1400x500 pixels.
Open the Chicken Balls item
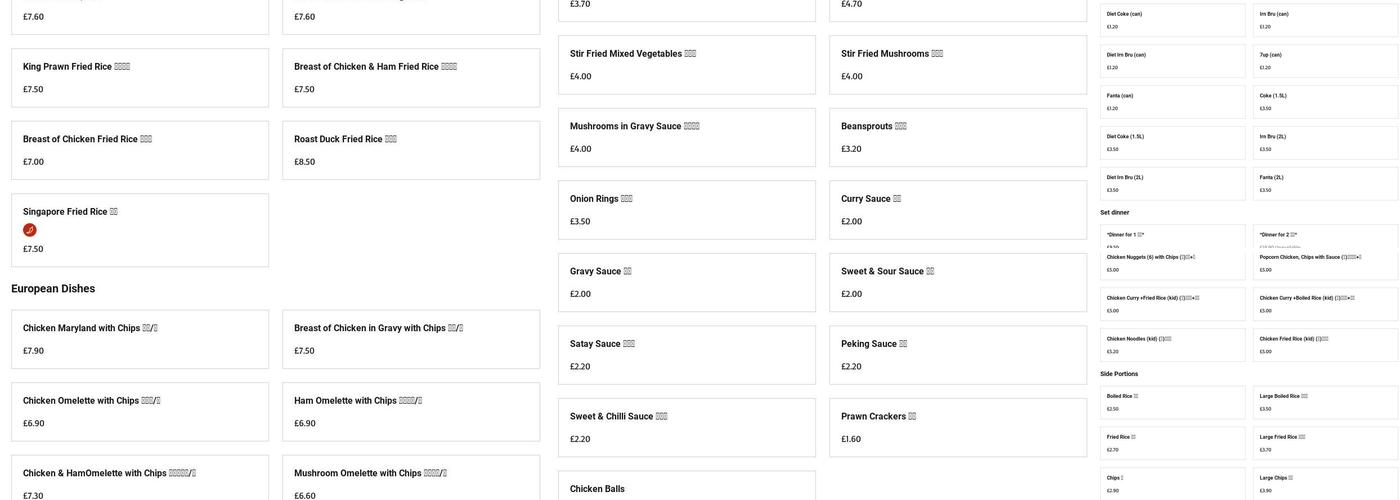(x=686, y=487)
